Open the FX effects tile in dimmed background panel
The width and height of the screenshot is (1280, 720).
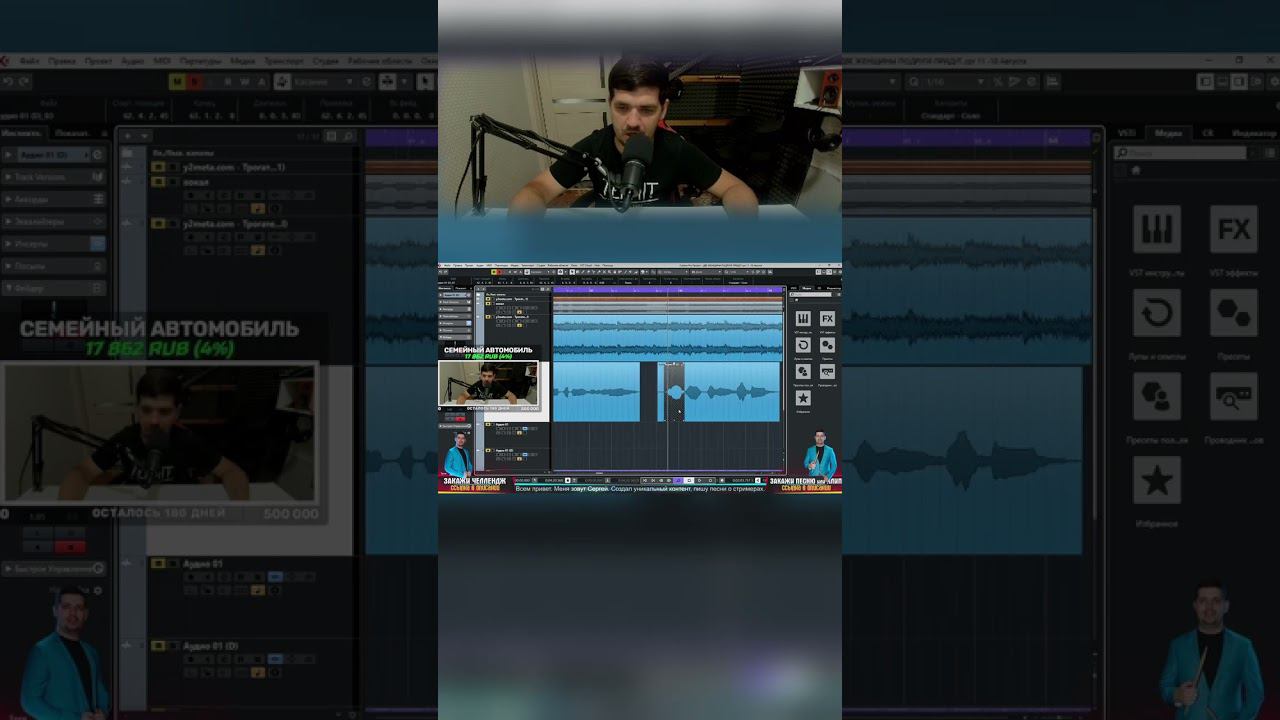(x=1234, y=230)
